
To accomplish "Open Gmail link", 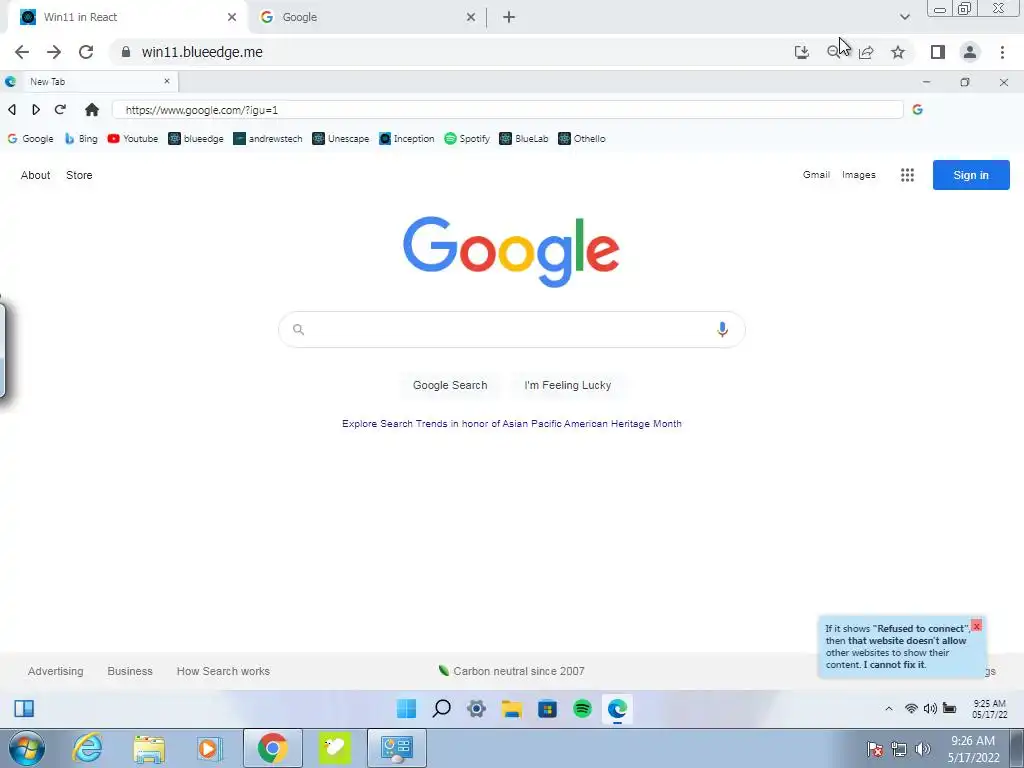I will tap(816, 174).
